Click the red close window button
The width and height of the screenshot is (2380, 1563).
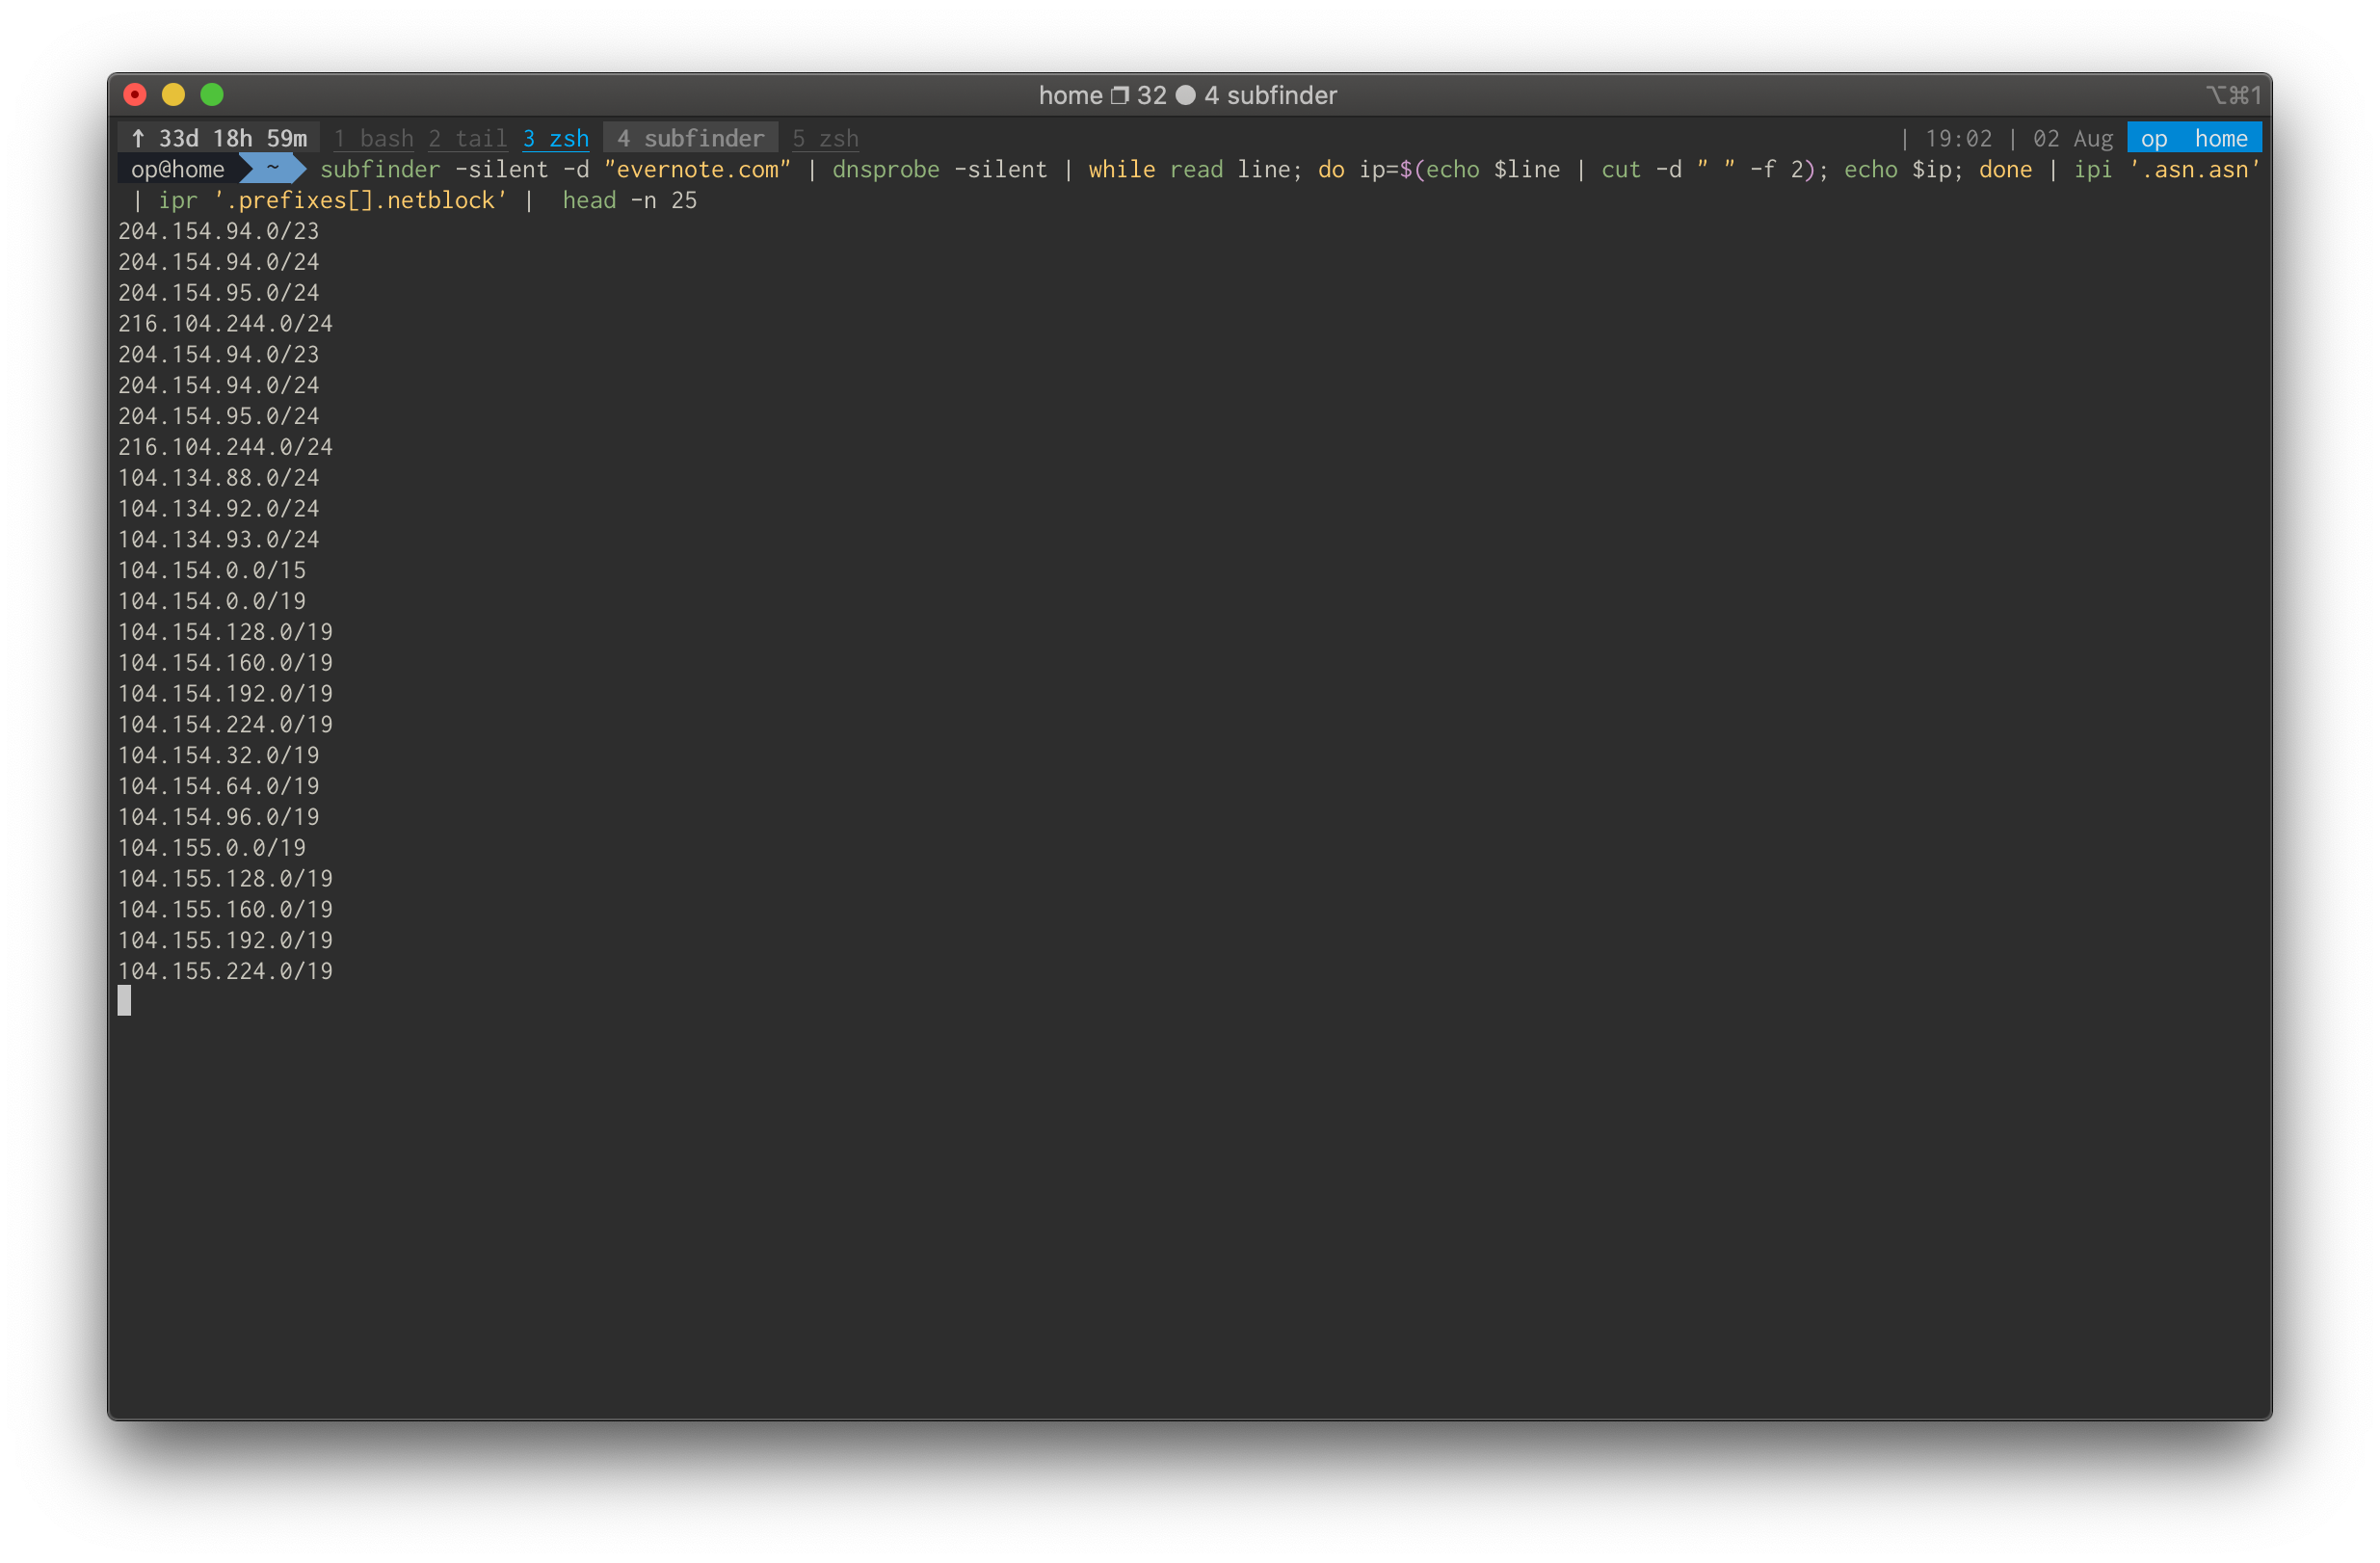(x=135, y=95)
